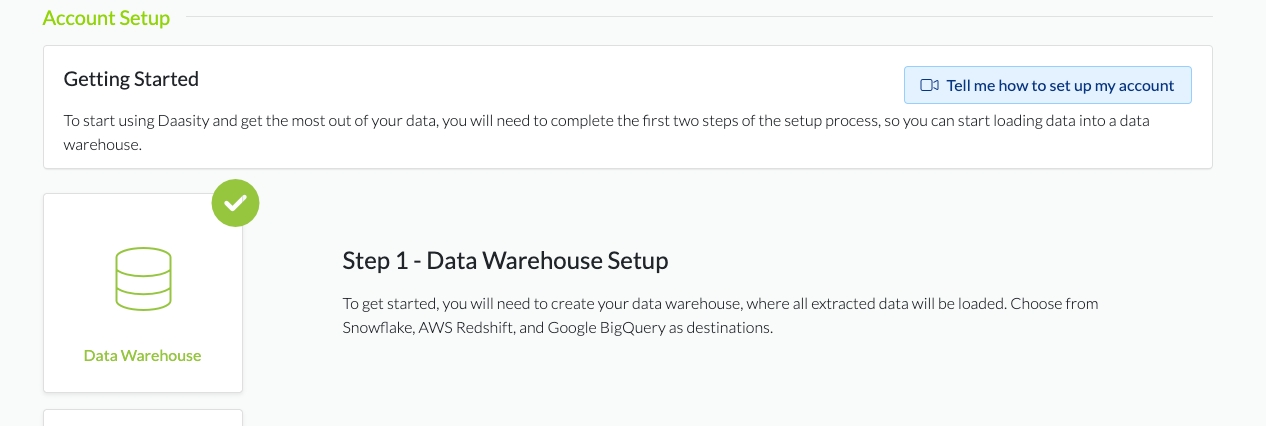Click the green checkmark badge on card
1266x426 pixels.
(235, 203)
